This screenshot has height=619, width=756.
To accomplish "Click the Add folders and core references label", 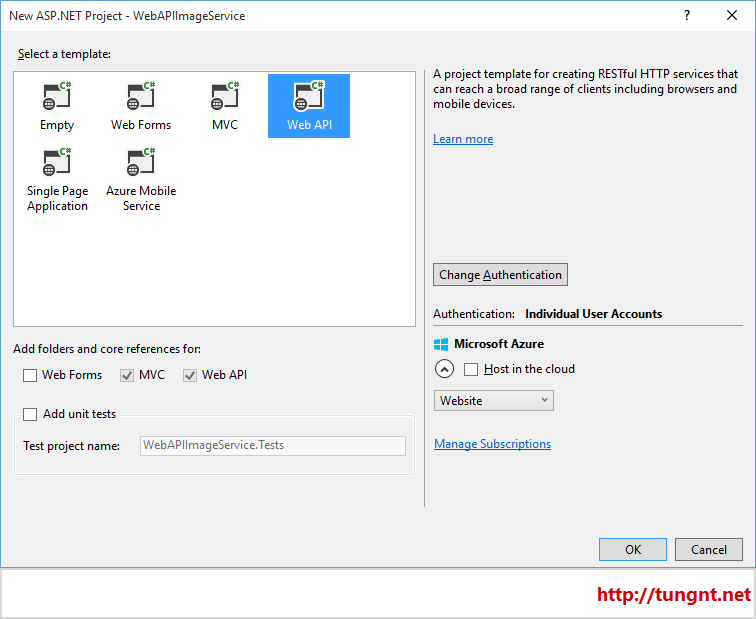I will (107, 349).
